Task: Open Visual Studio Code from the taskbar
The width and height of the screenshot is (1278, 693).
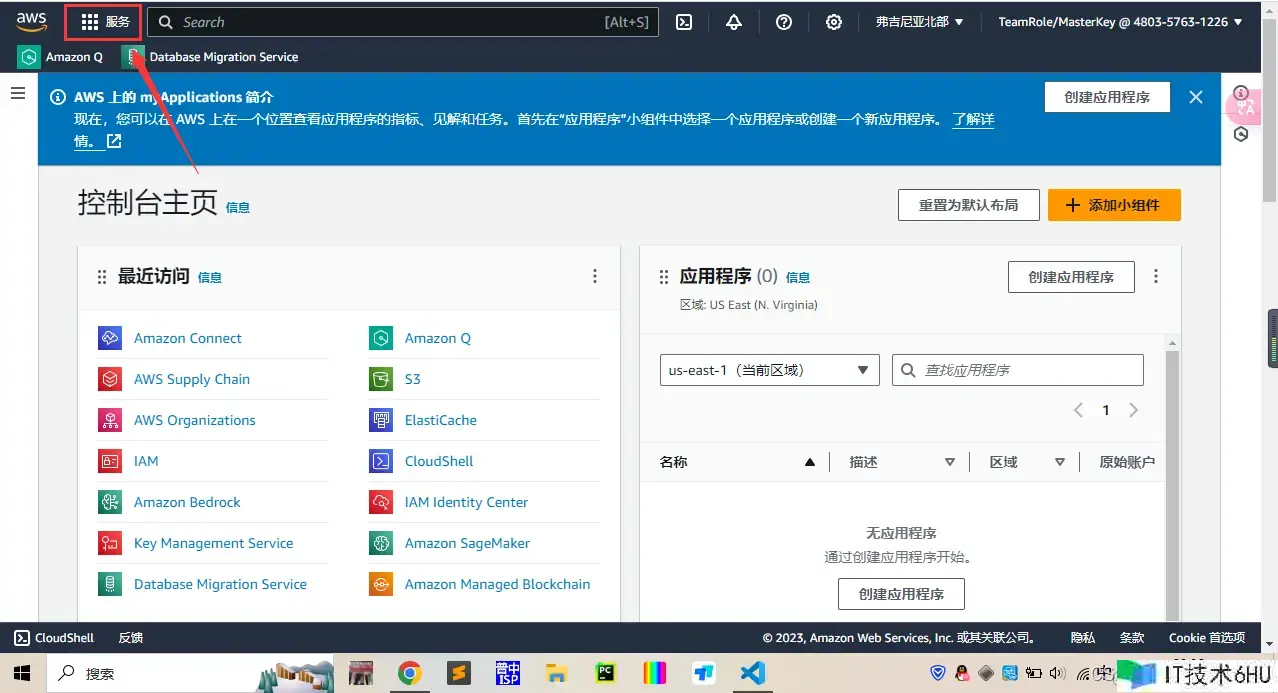Action: (x=752, y=673)
